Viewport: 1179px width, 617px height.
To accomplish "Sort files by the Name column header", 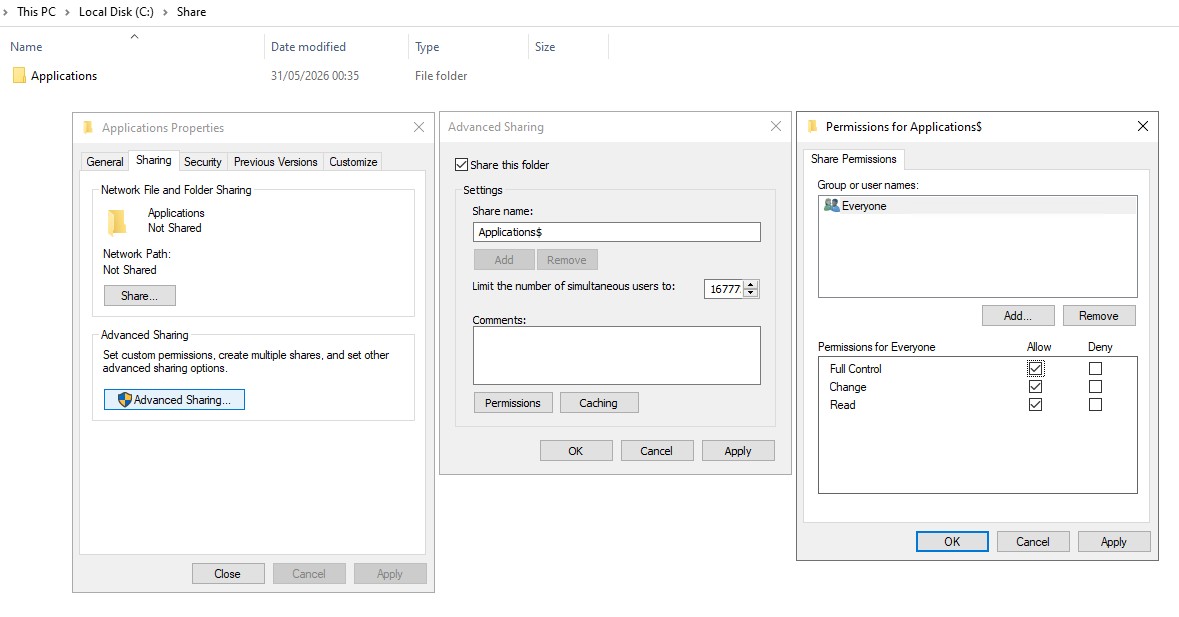I will (26, 47).
